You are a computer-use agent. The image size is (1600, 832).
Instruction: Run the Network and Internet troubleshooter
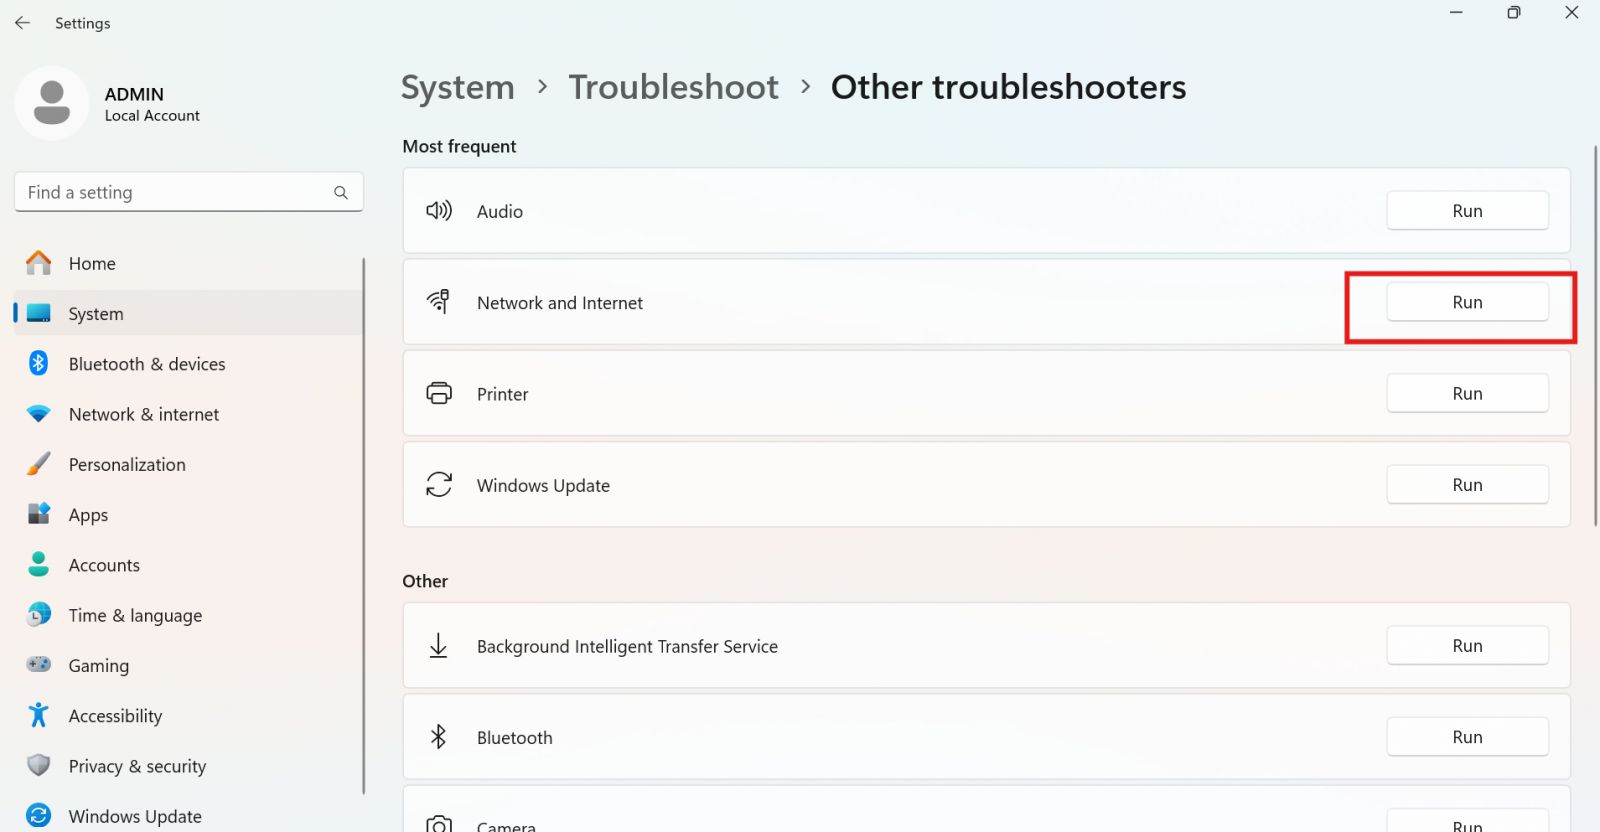pyautogui.click(x=1467, y=301)
